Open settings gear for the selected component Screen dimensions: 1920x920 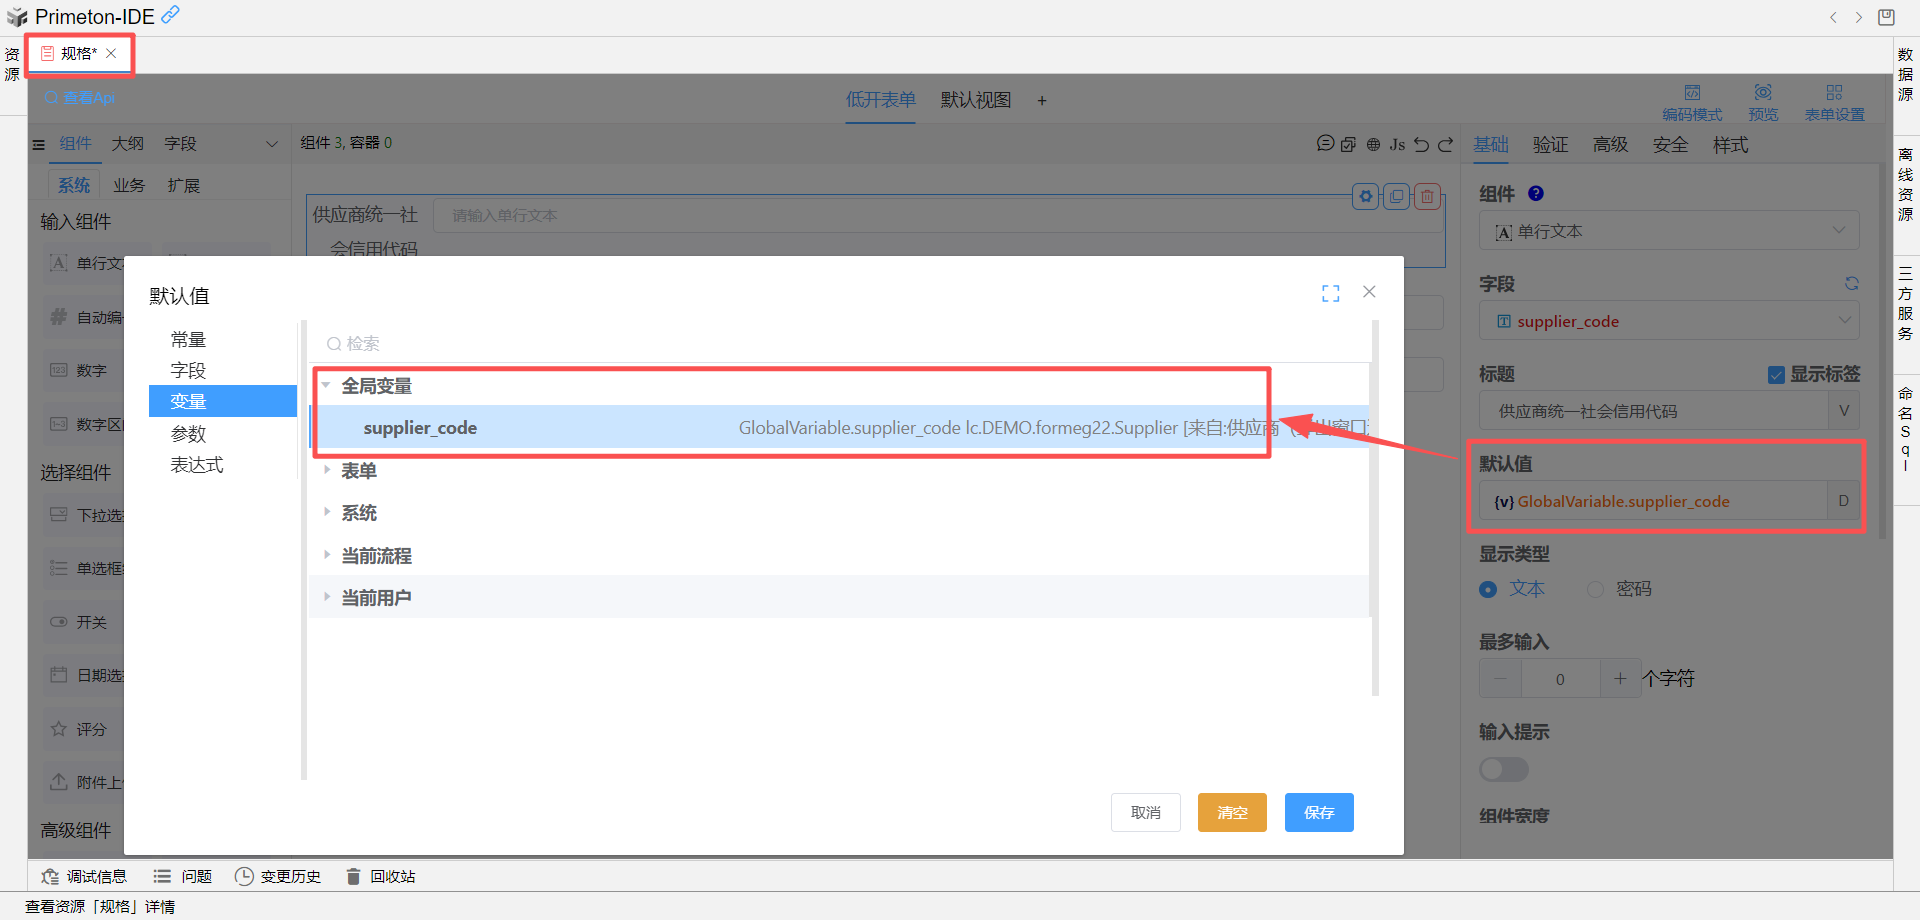(x=1366, y=196)
